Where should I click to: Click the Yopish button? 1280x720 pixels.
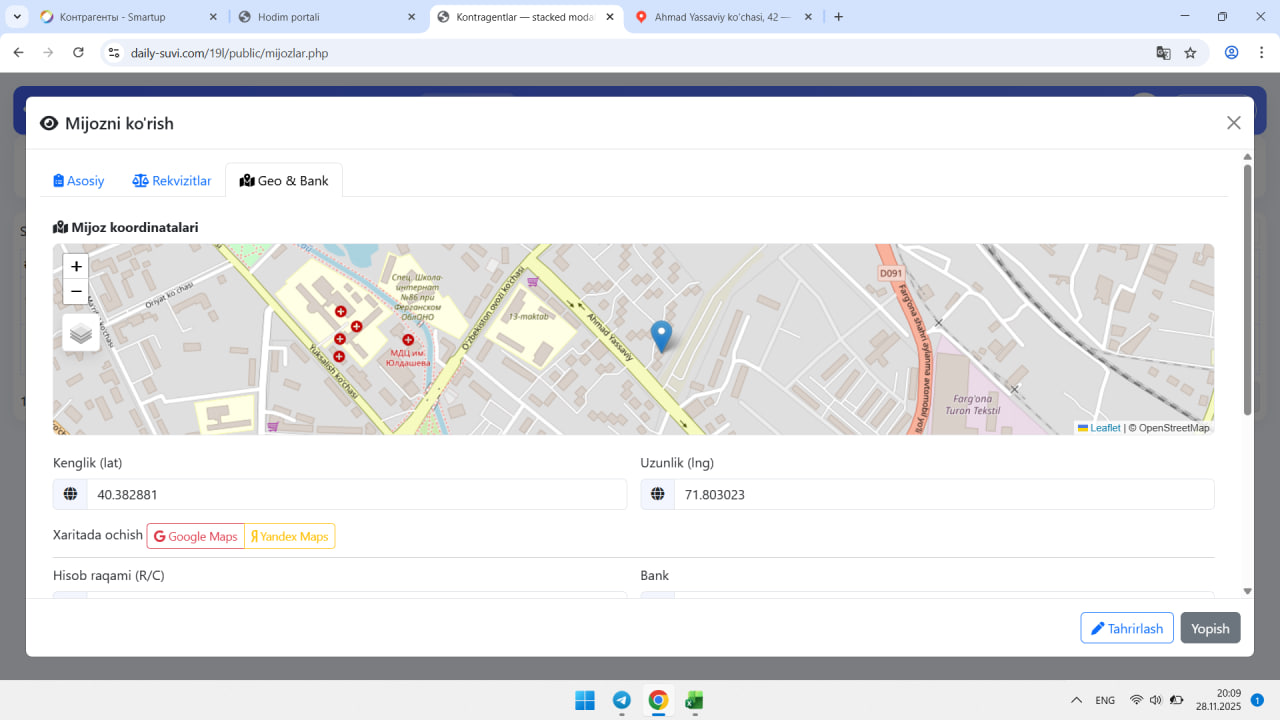click(x=1210, y=628)
